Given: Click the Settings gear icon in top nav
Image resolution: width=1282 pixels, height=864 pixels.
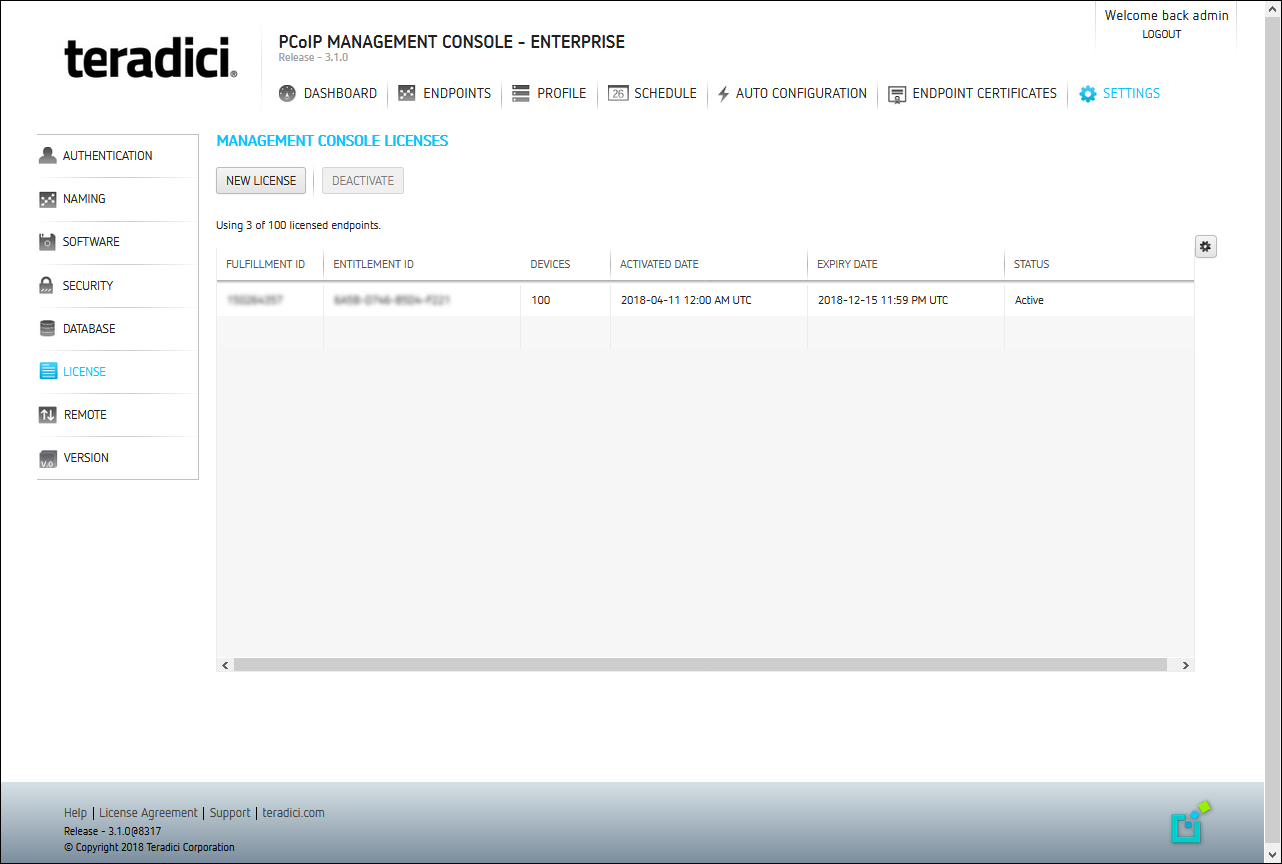Looking at the screenshot, I should (1088, 94).
